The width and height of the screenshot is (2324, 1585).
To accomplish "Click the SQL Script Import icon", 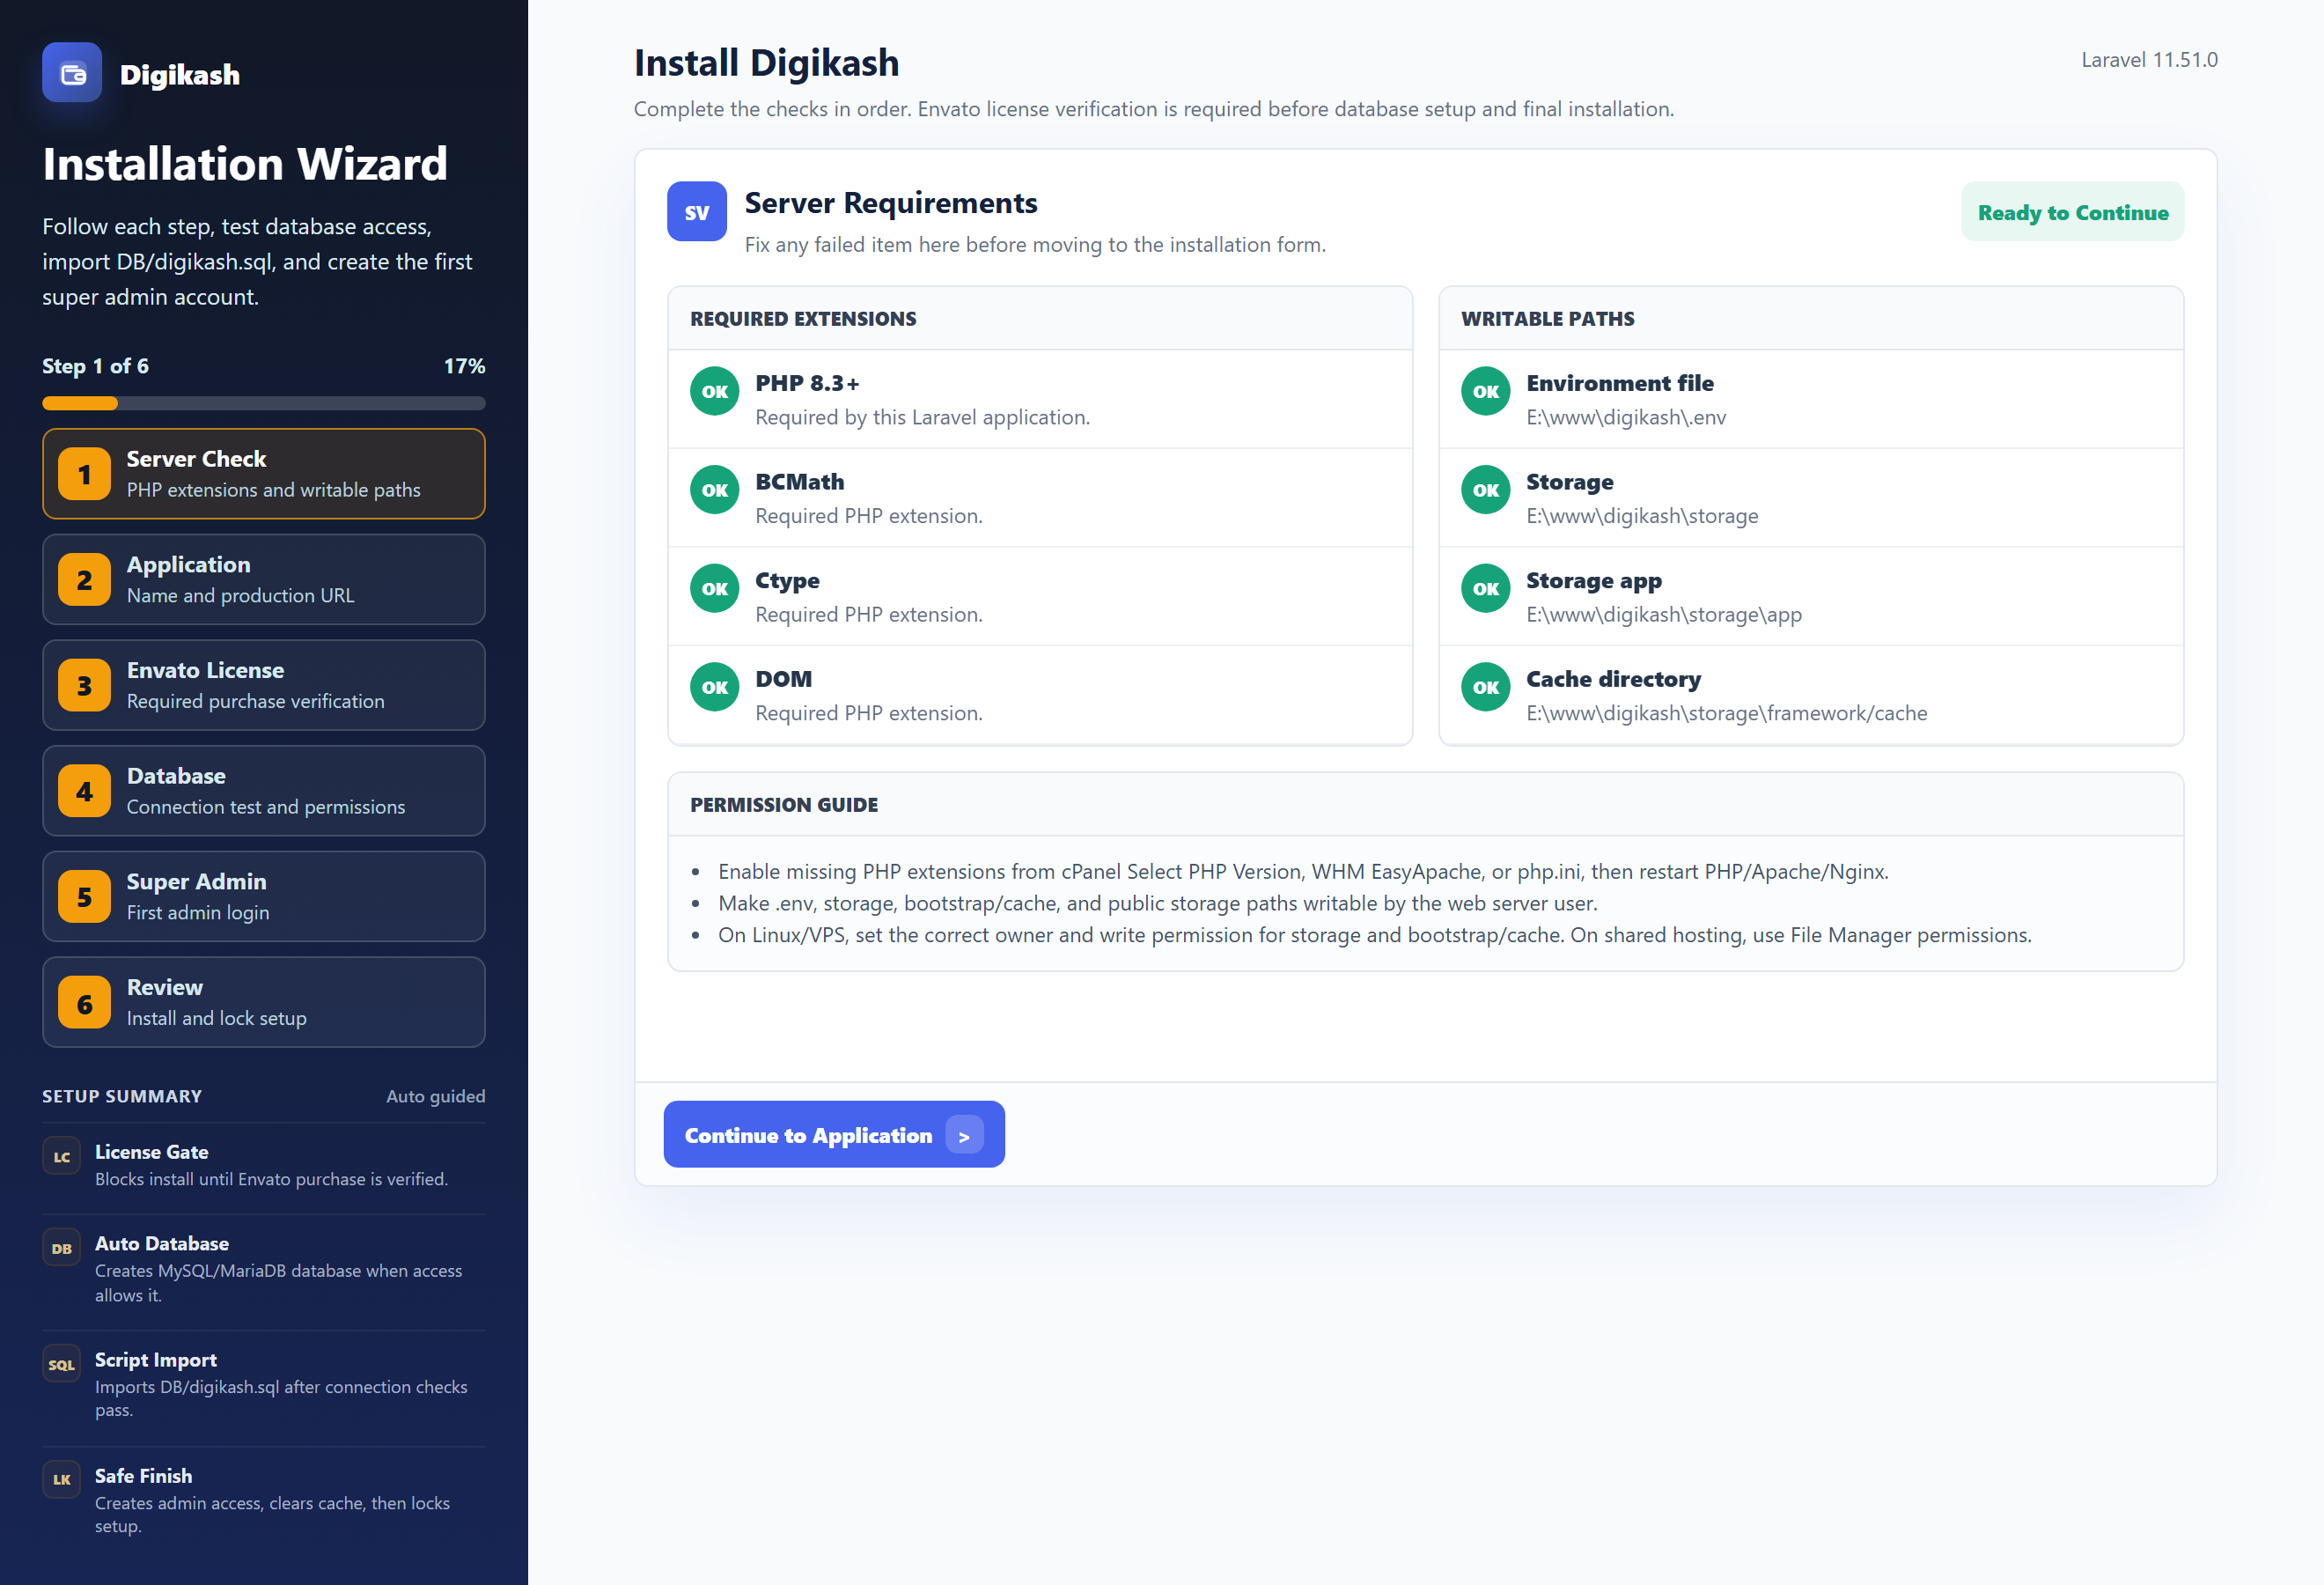I will pyautogui.click(x=61, y=1364).
